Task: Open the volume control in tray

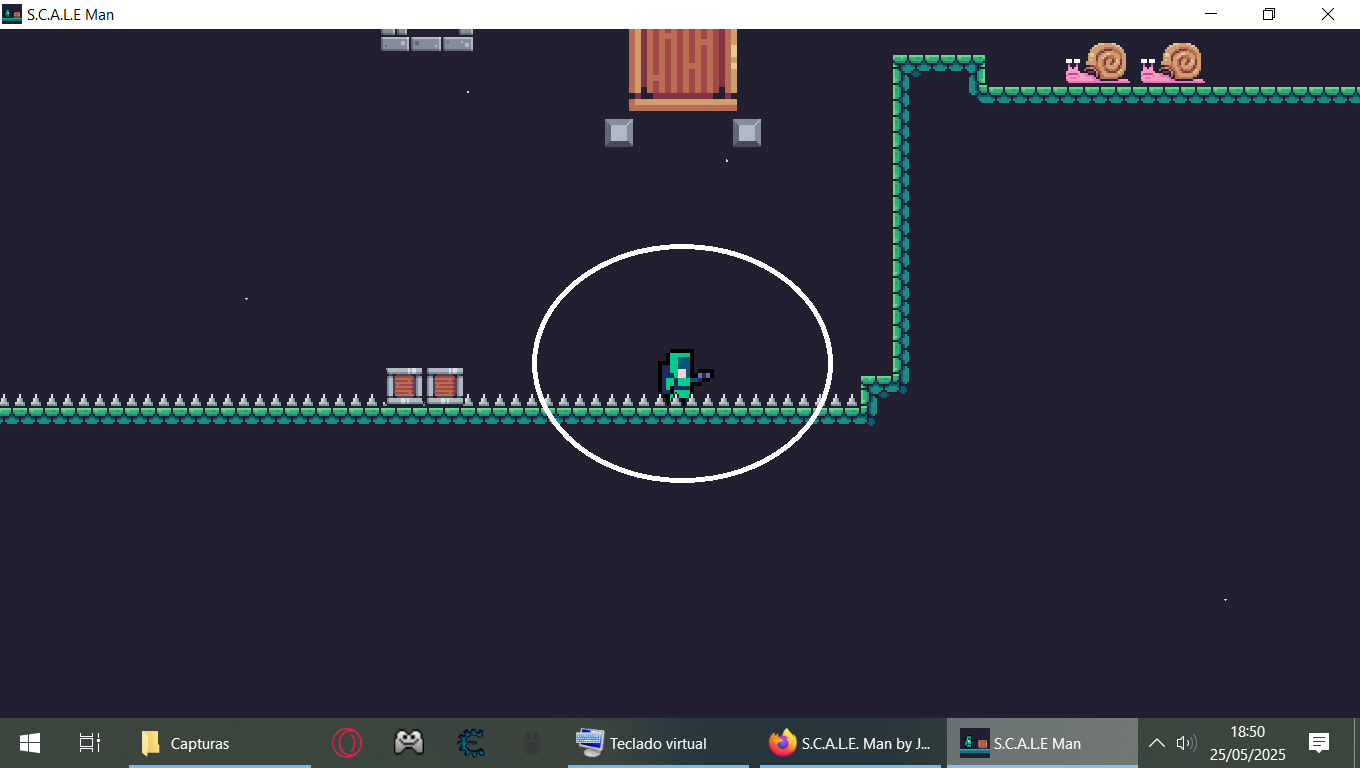Action: (x=1186, y=743)
